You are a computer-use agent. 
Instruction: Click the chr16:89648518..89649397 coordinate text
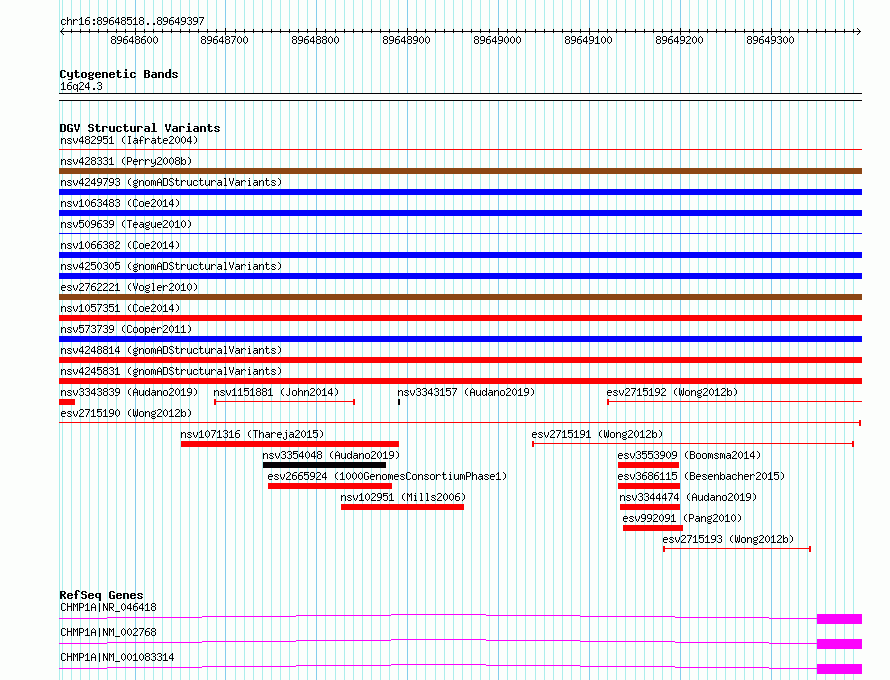tap(132, 21)
